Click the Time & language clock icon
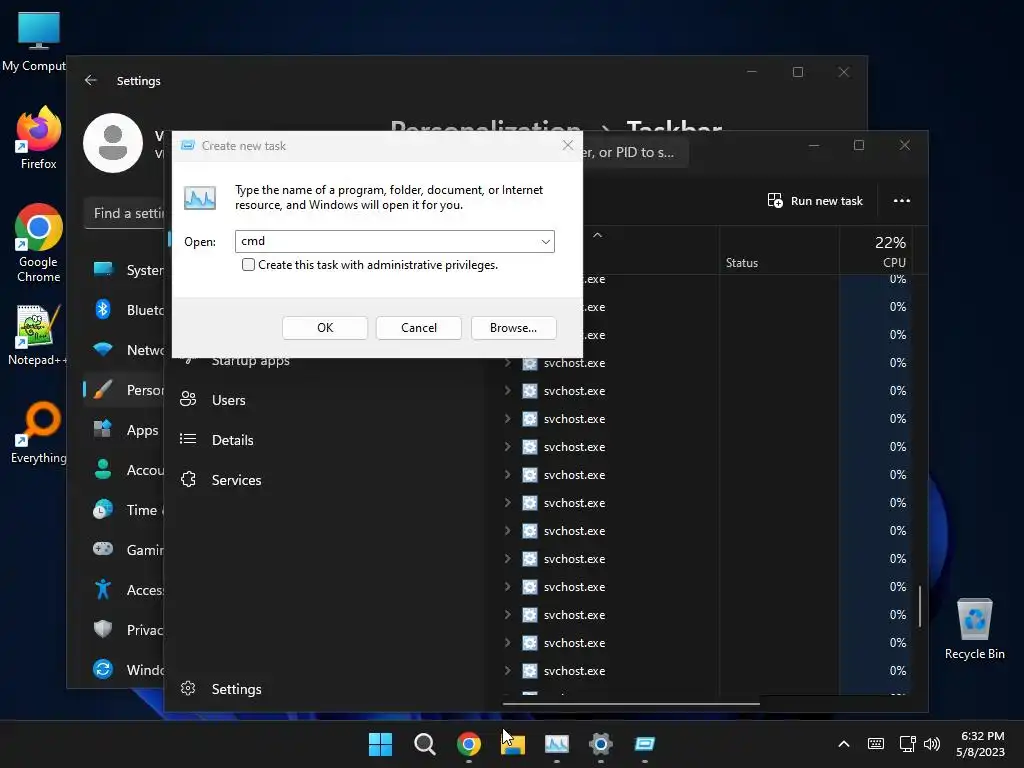The width and height of the screenshot is (1024, 768). coord(103,509)
